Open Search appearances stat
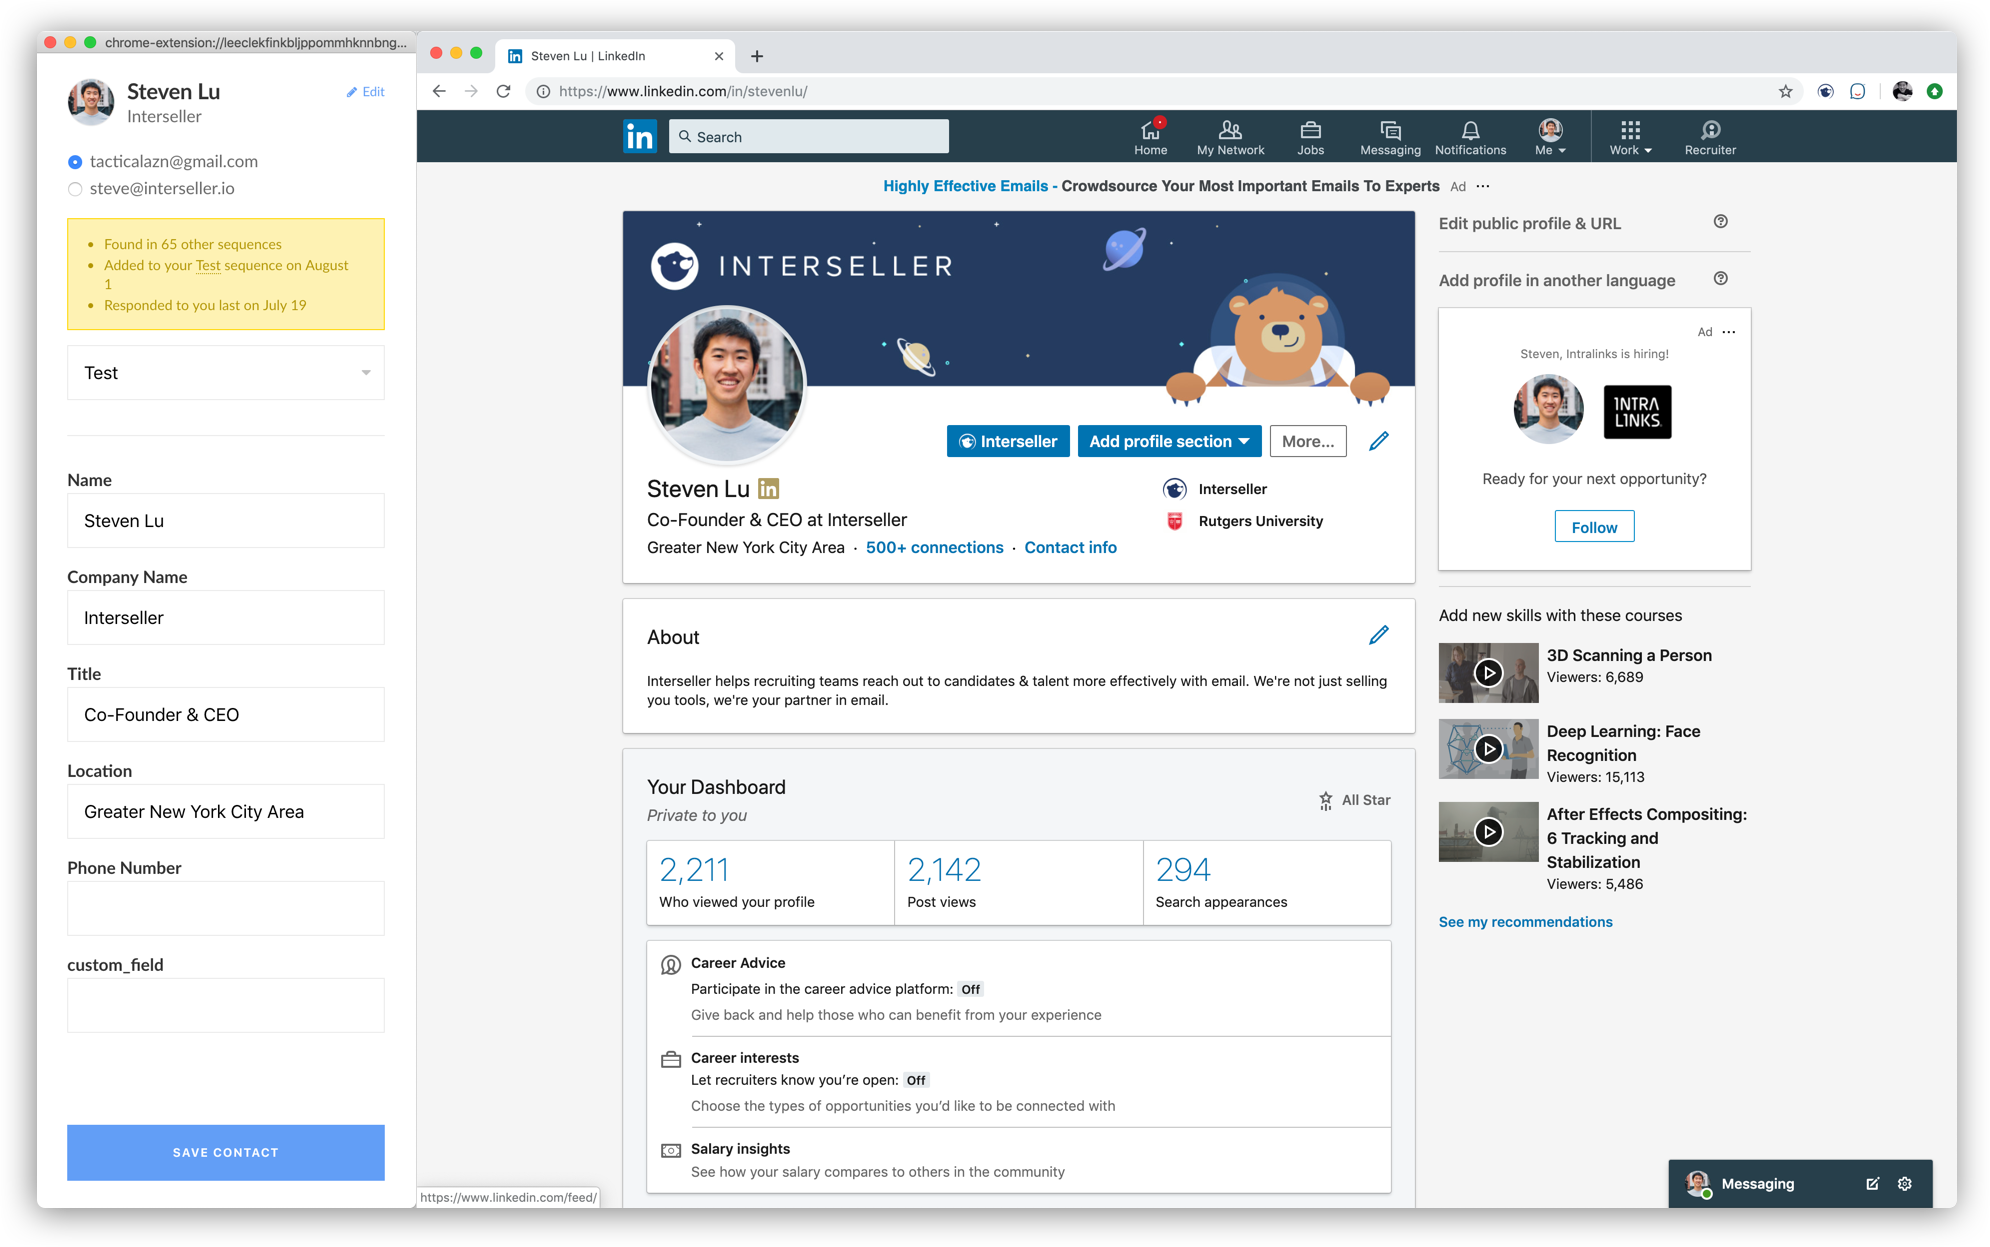Image resolution: width=1990 pixels, height=1247 pixels. click(x=1266, y=883)
